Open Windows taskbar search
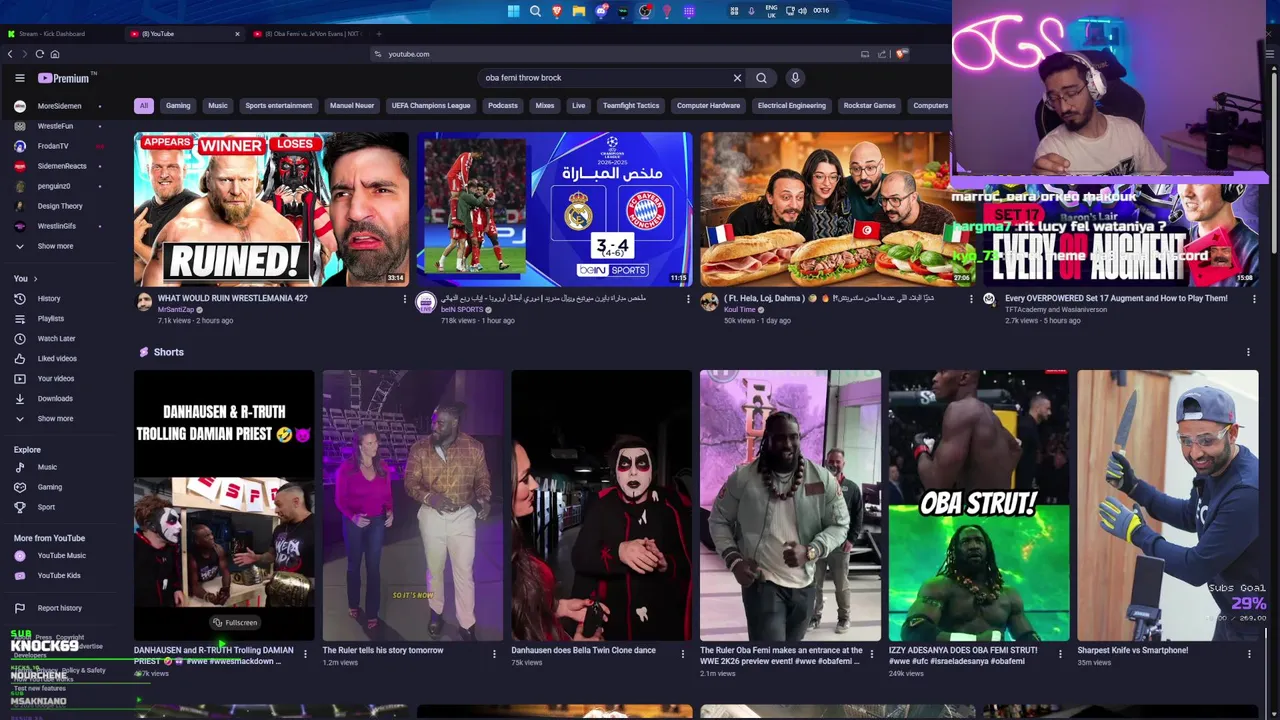1280x720 pixels. pyautogui.click(x=535, y=11)
